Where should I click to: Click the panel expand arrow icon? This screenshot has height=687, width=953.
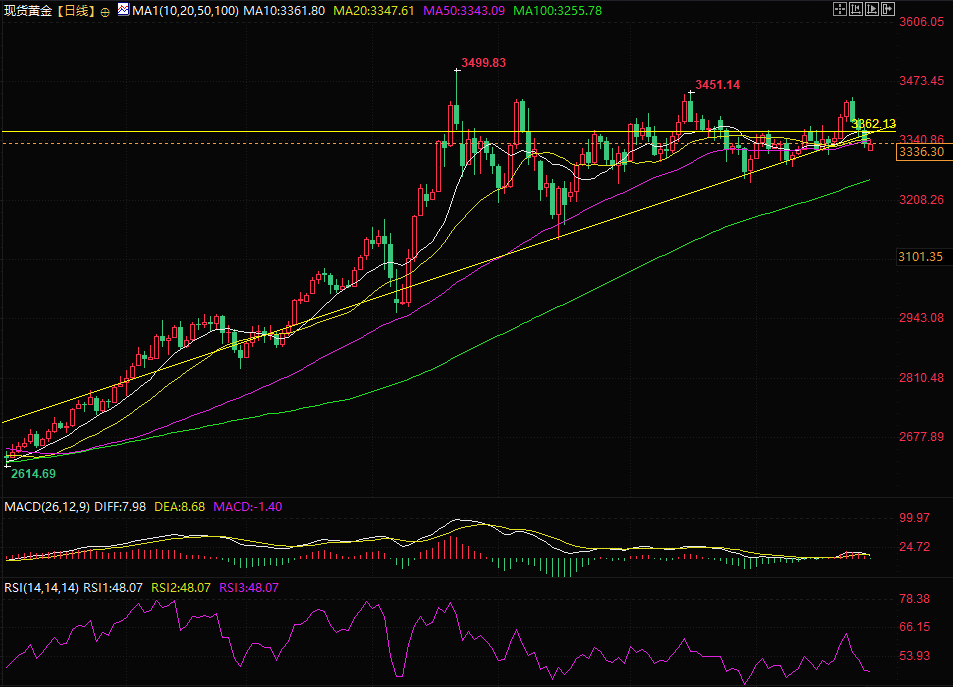(887, 9)
